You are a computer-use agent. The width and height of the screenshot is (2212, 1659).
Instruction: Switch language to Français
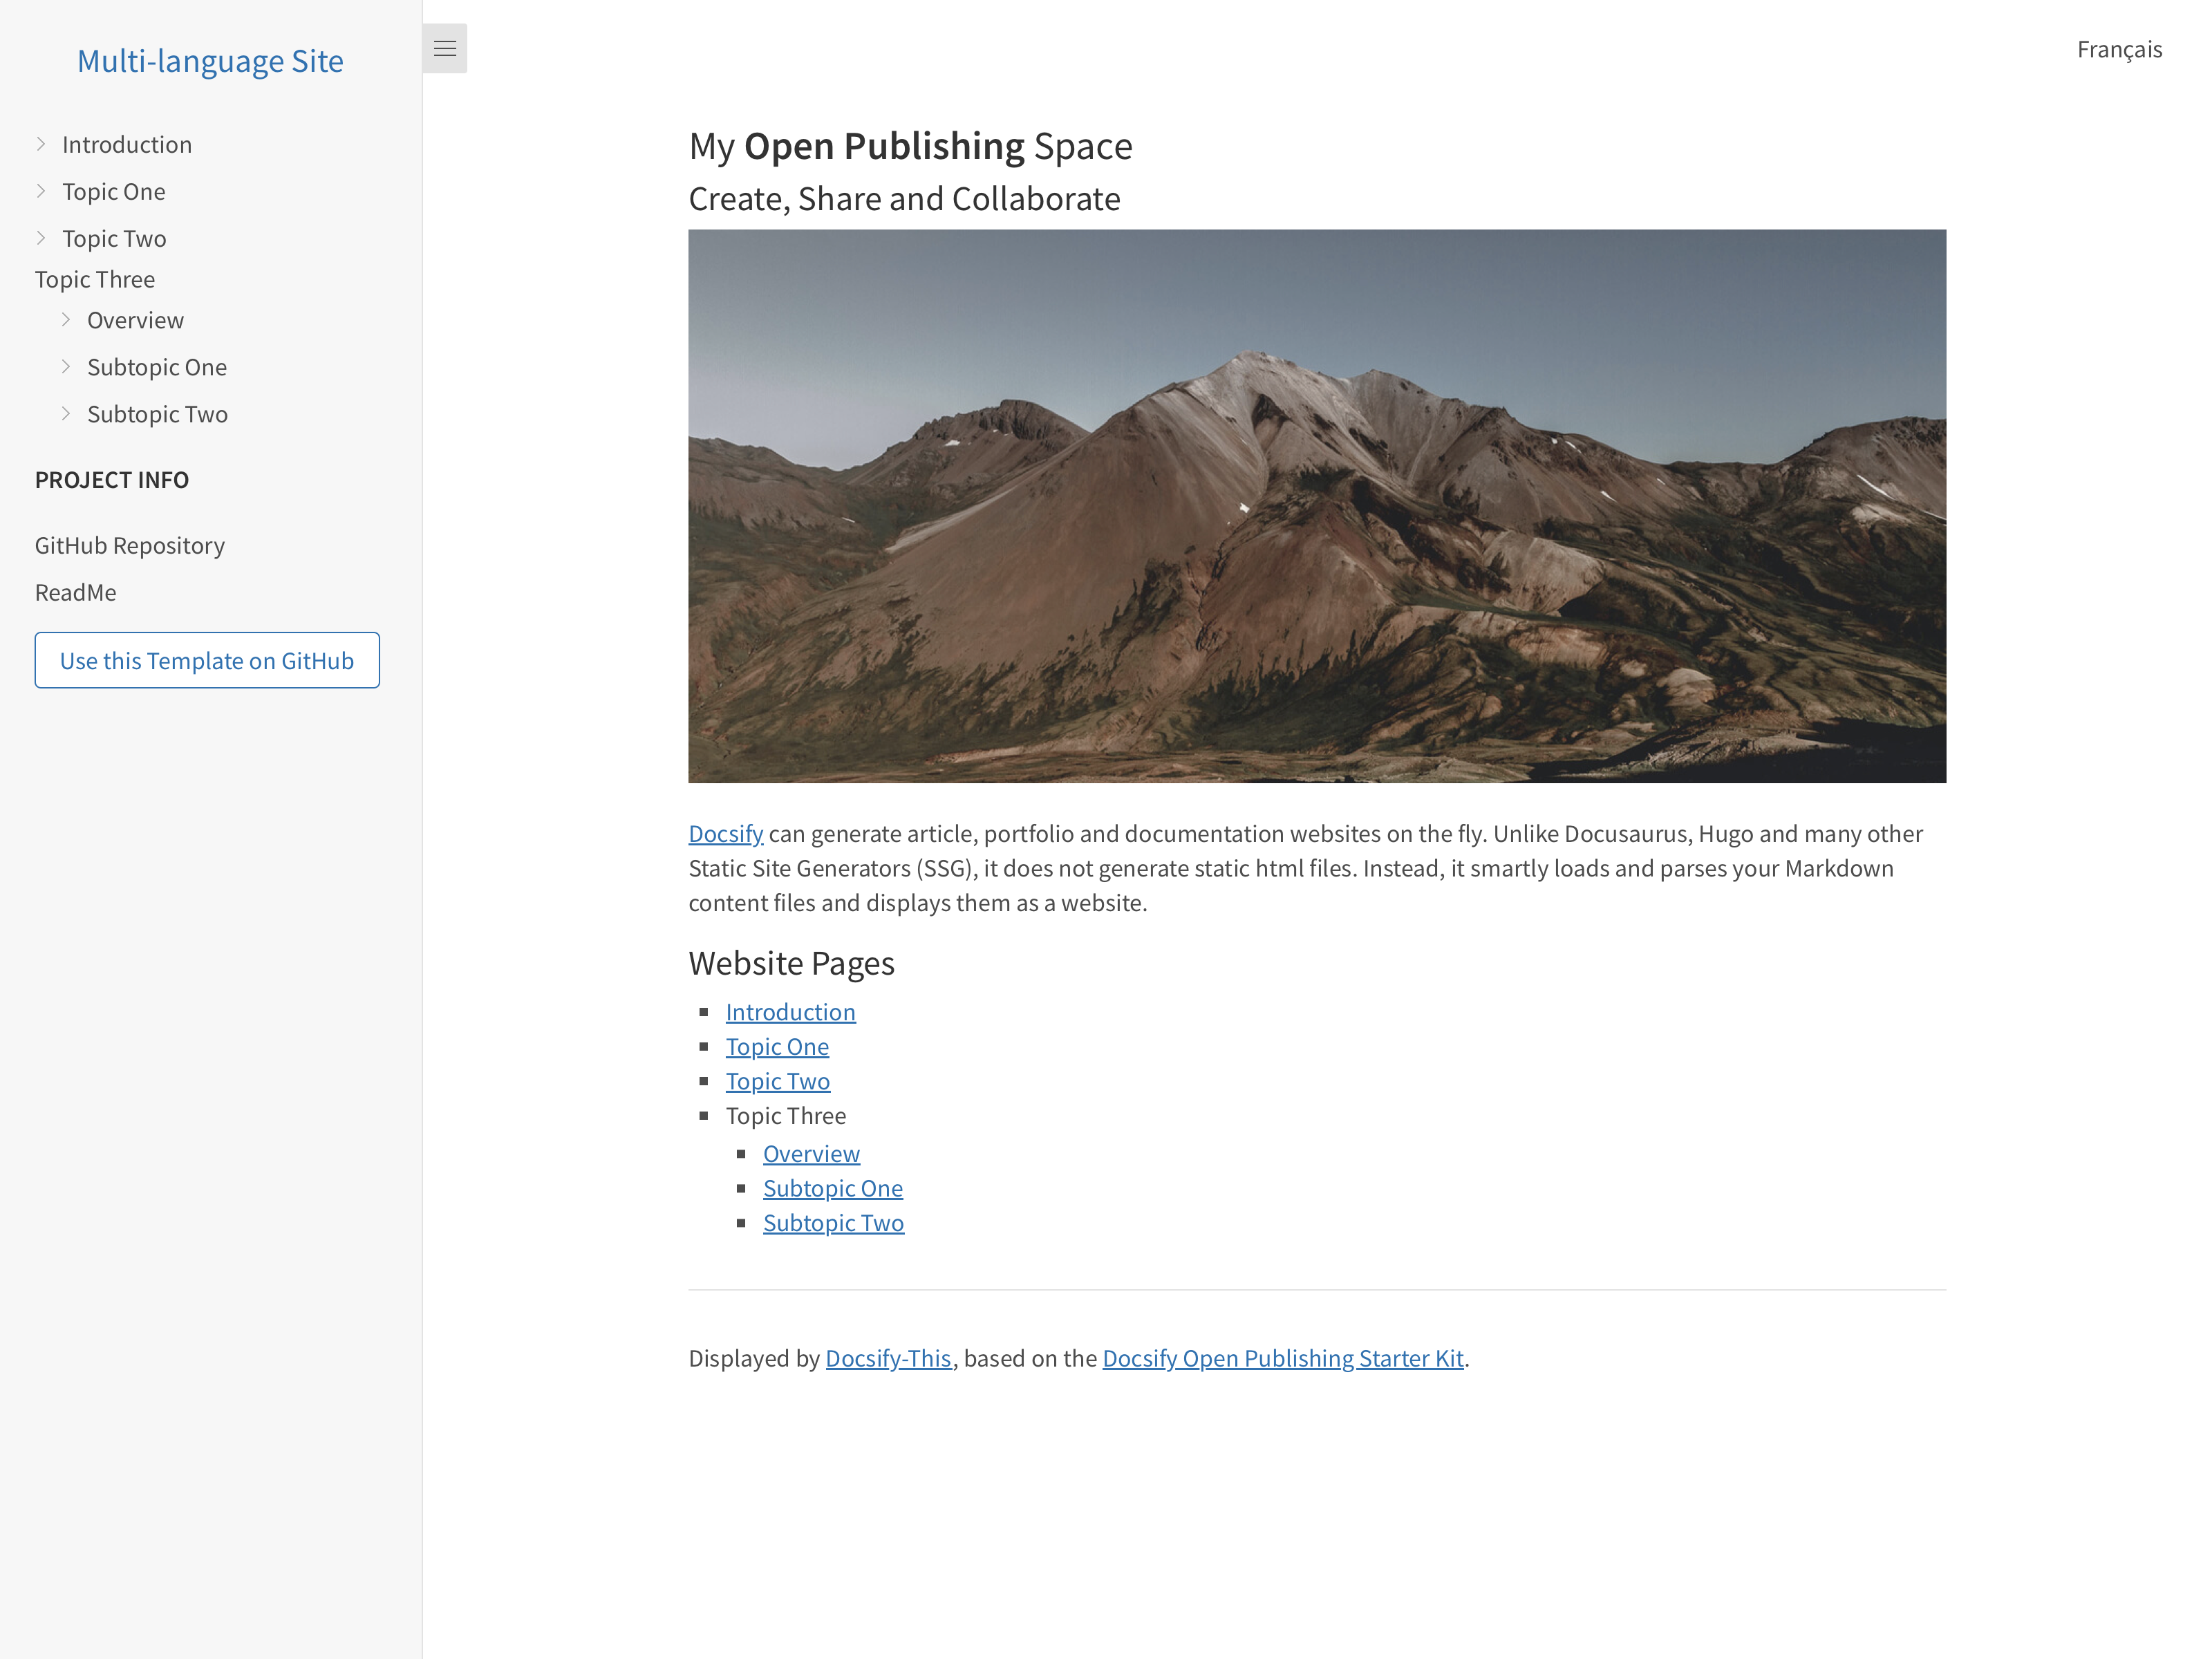pyautogui.click(x=2118, y=49)
